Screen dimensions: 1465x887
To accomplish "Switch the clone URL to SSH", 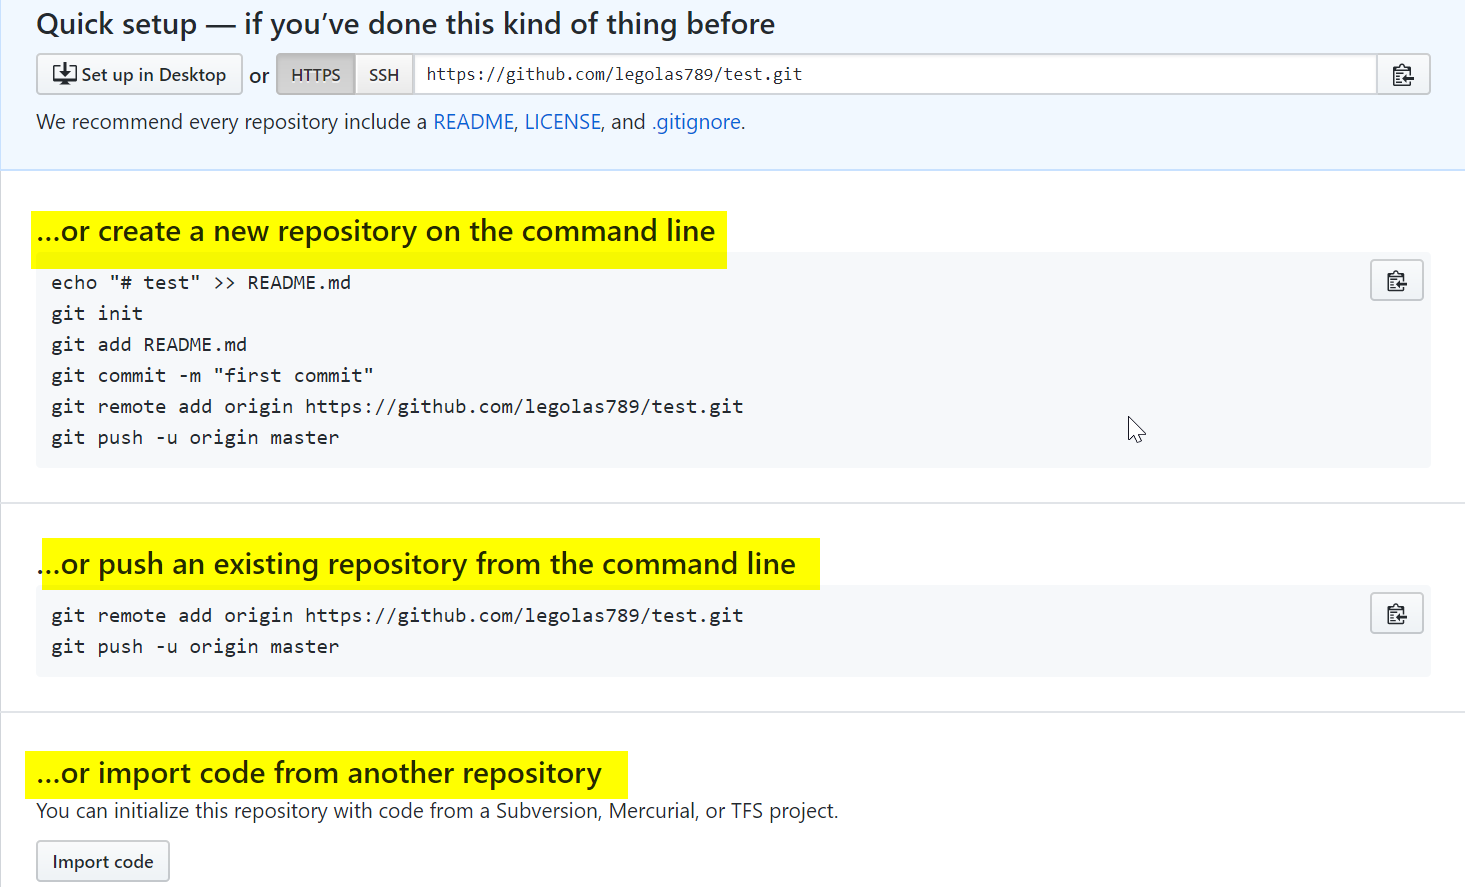I will [384, 75].
